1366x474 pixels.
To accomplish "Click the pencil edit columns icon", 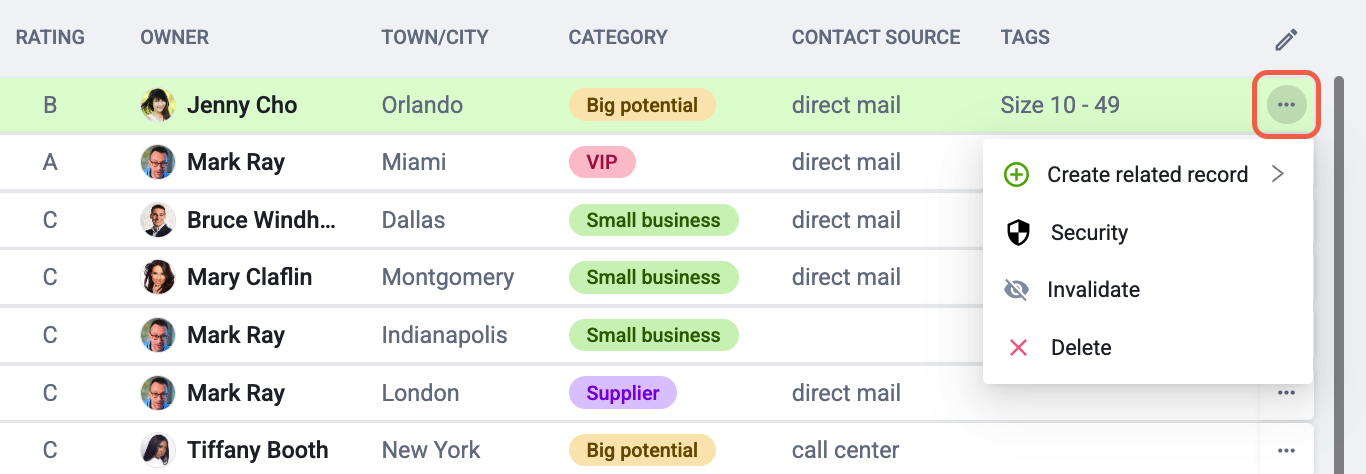I will tap(1286, 40).
